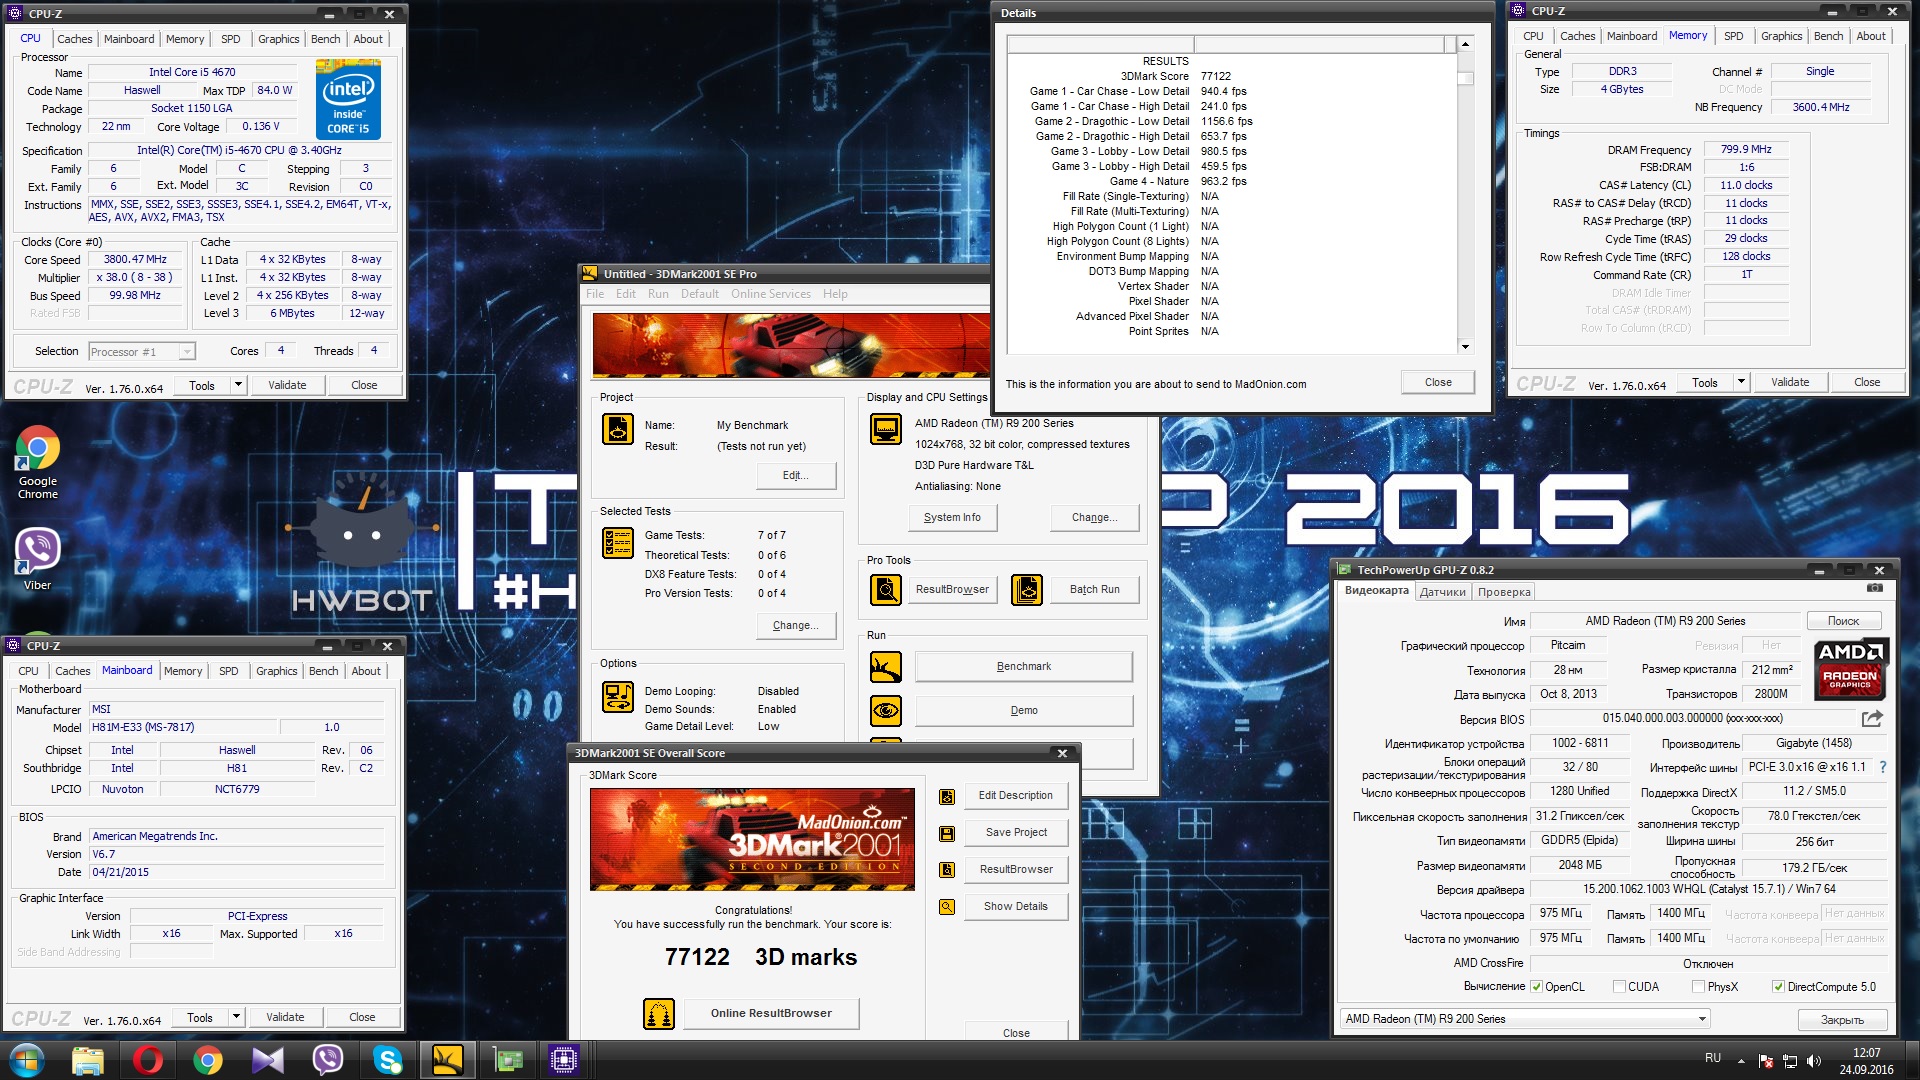Click Batch Run button in Pro Tools
Screen dimensions: 1920x1080
[x=1095, y=589]
